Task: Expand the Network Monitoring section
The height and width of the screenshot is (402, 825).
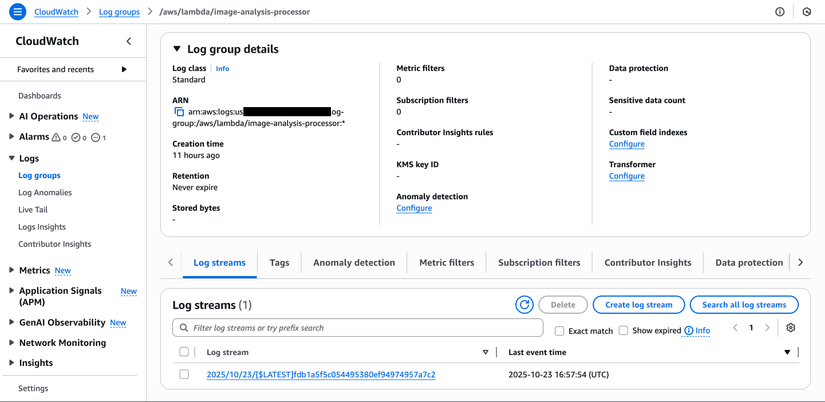Action: 12,343
